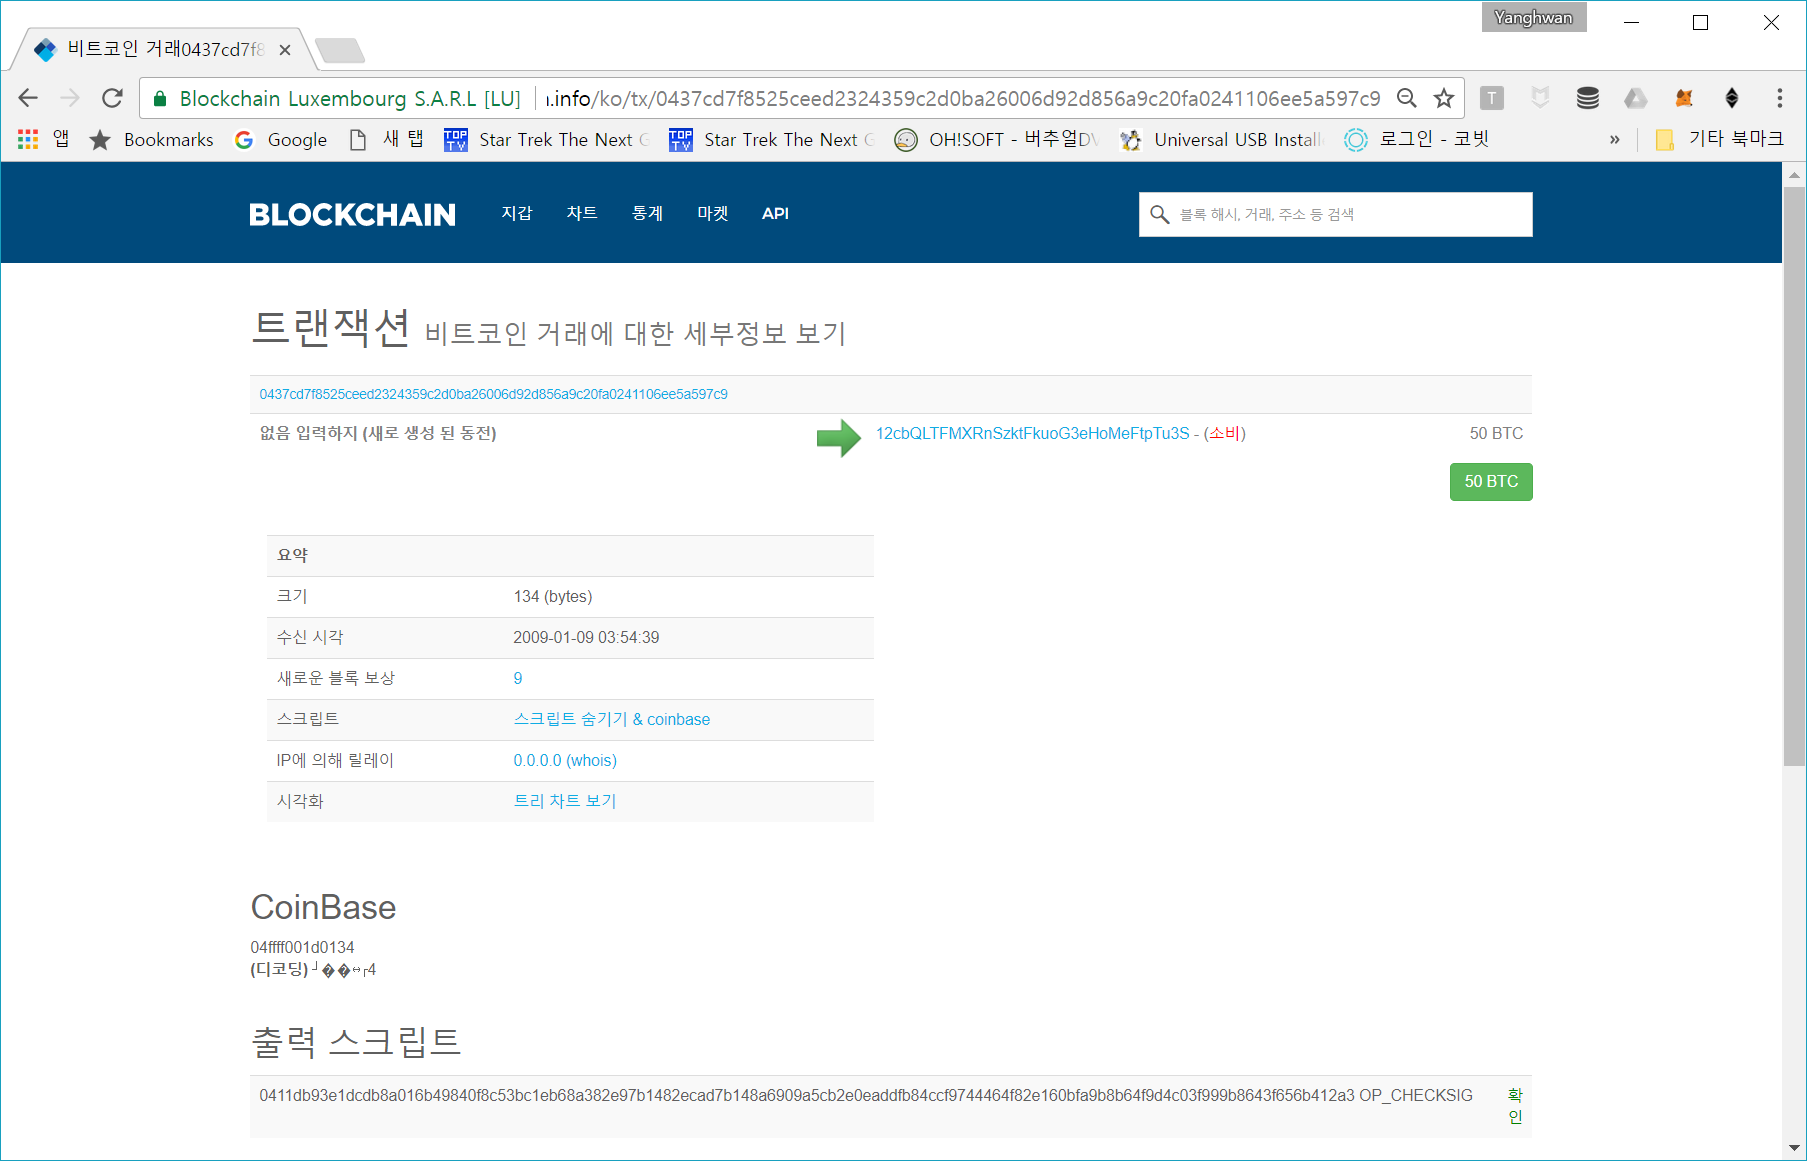Screen dimensions: 1807x1161
Task: Click the gray T extension icon
Action: 1492,98
